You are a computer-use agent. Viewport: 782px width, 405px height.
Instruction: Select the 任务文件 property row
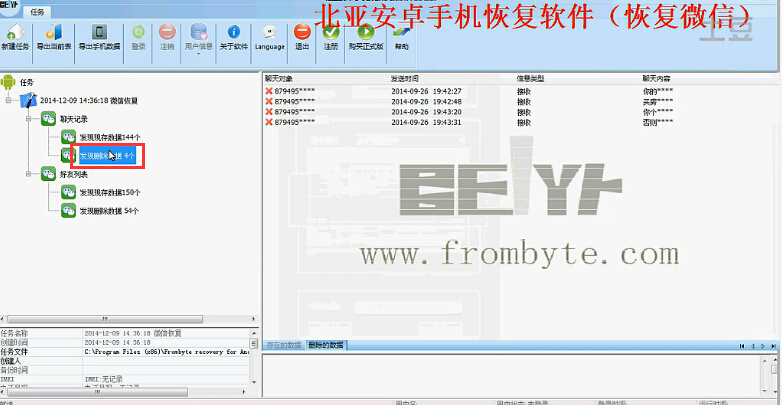pyautogui.click(x=125, y=352)
